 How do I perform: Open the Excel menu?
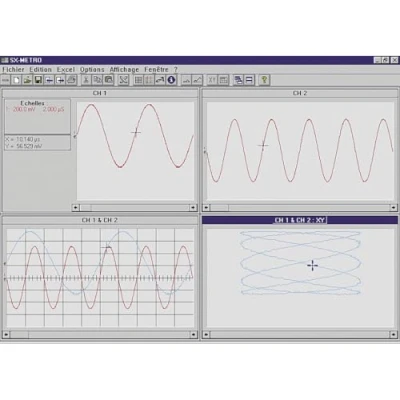(x=66, y=69)
